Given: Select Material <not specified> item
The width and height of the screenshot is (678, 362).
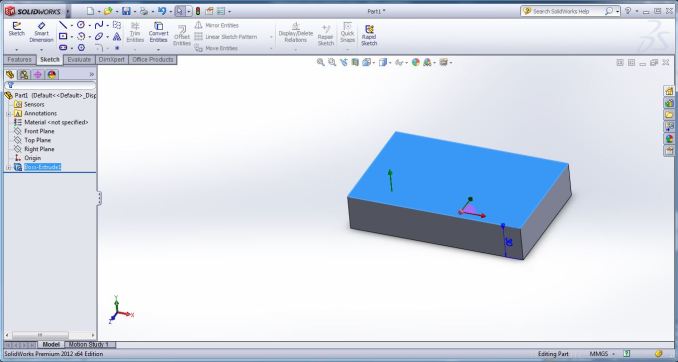Looking at the screenshot, I should tap(56, 122).
